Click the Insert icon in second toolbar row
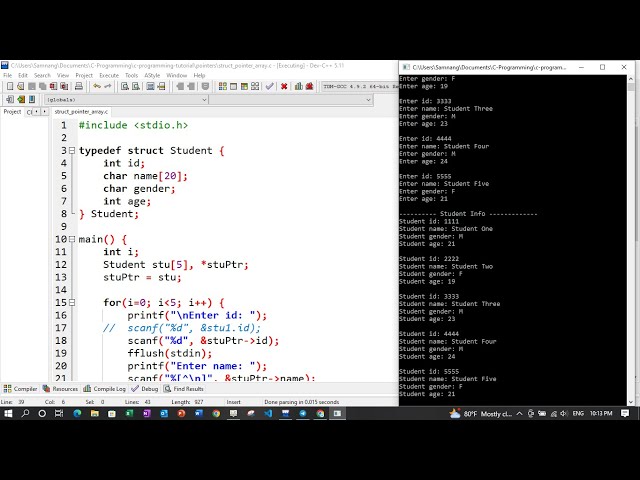The height and width of the screenshot is (480, 640). click(x=10, y=100)
